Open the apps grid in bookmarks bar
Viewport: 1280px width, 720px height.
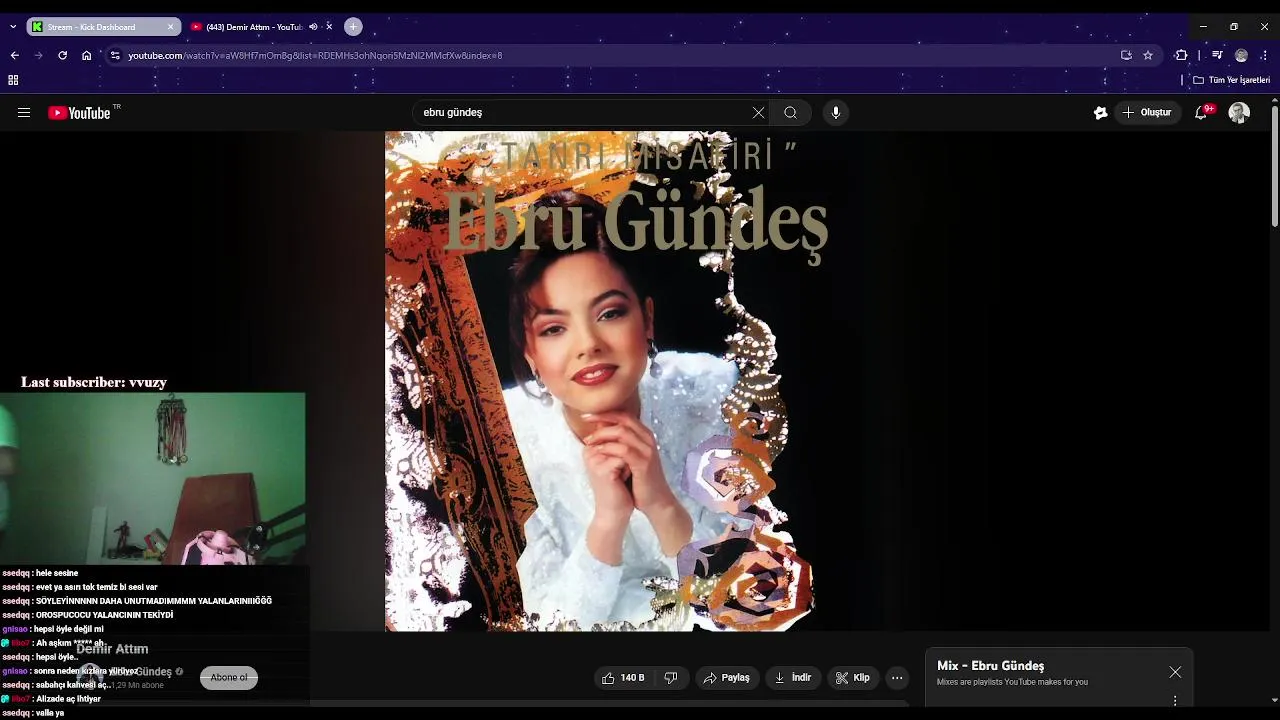[x=13, y=80]
